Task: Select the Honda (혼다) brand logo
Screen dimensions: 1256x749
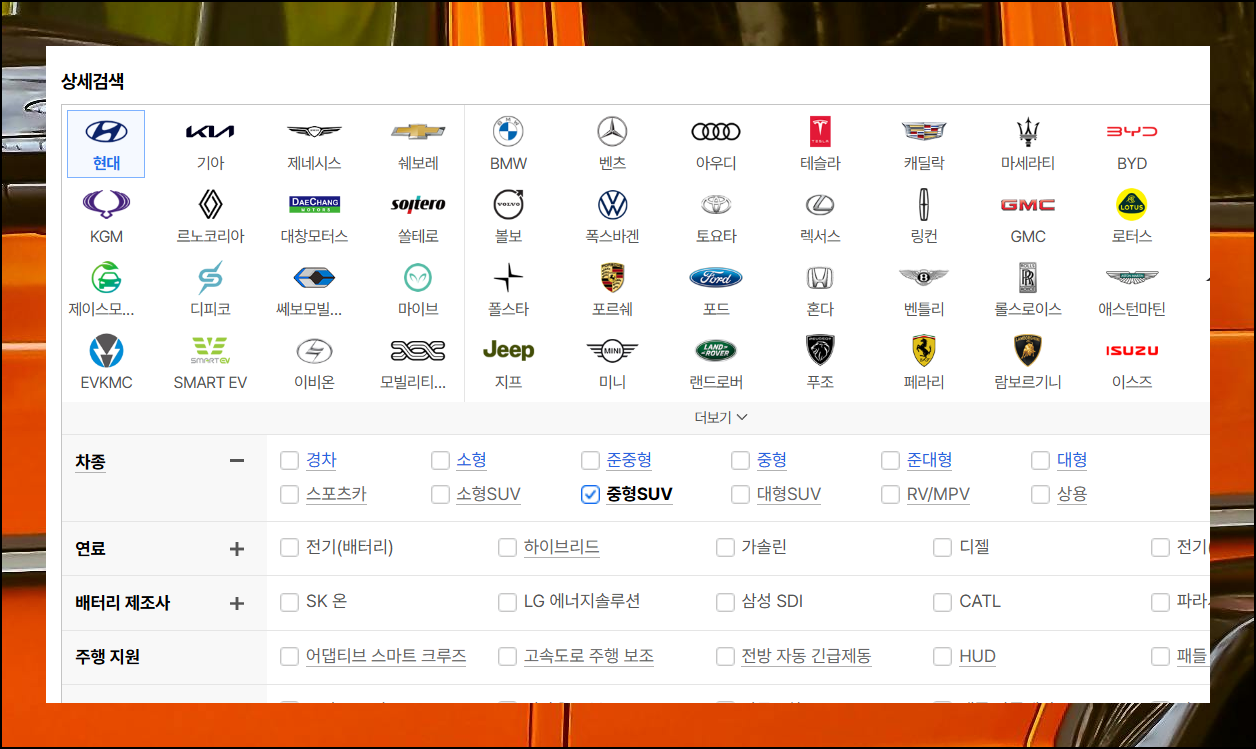Action: (820, 277)
